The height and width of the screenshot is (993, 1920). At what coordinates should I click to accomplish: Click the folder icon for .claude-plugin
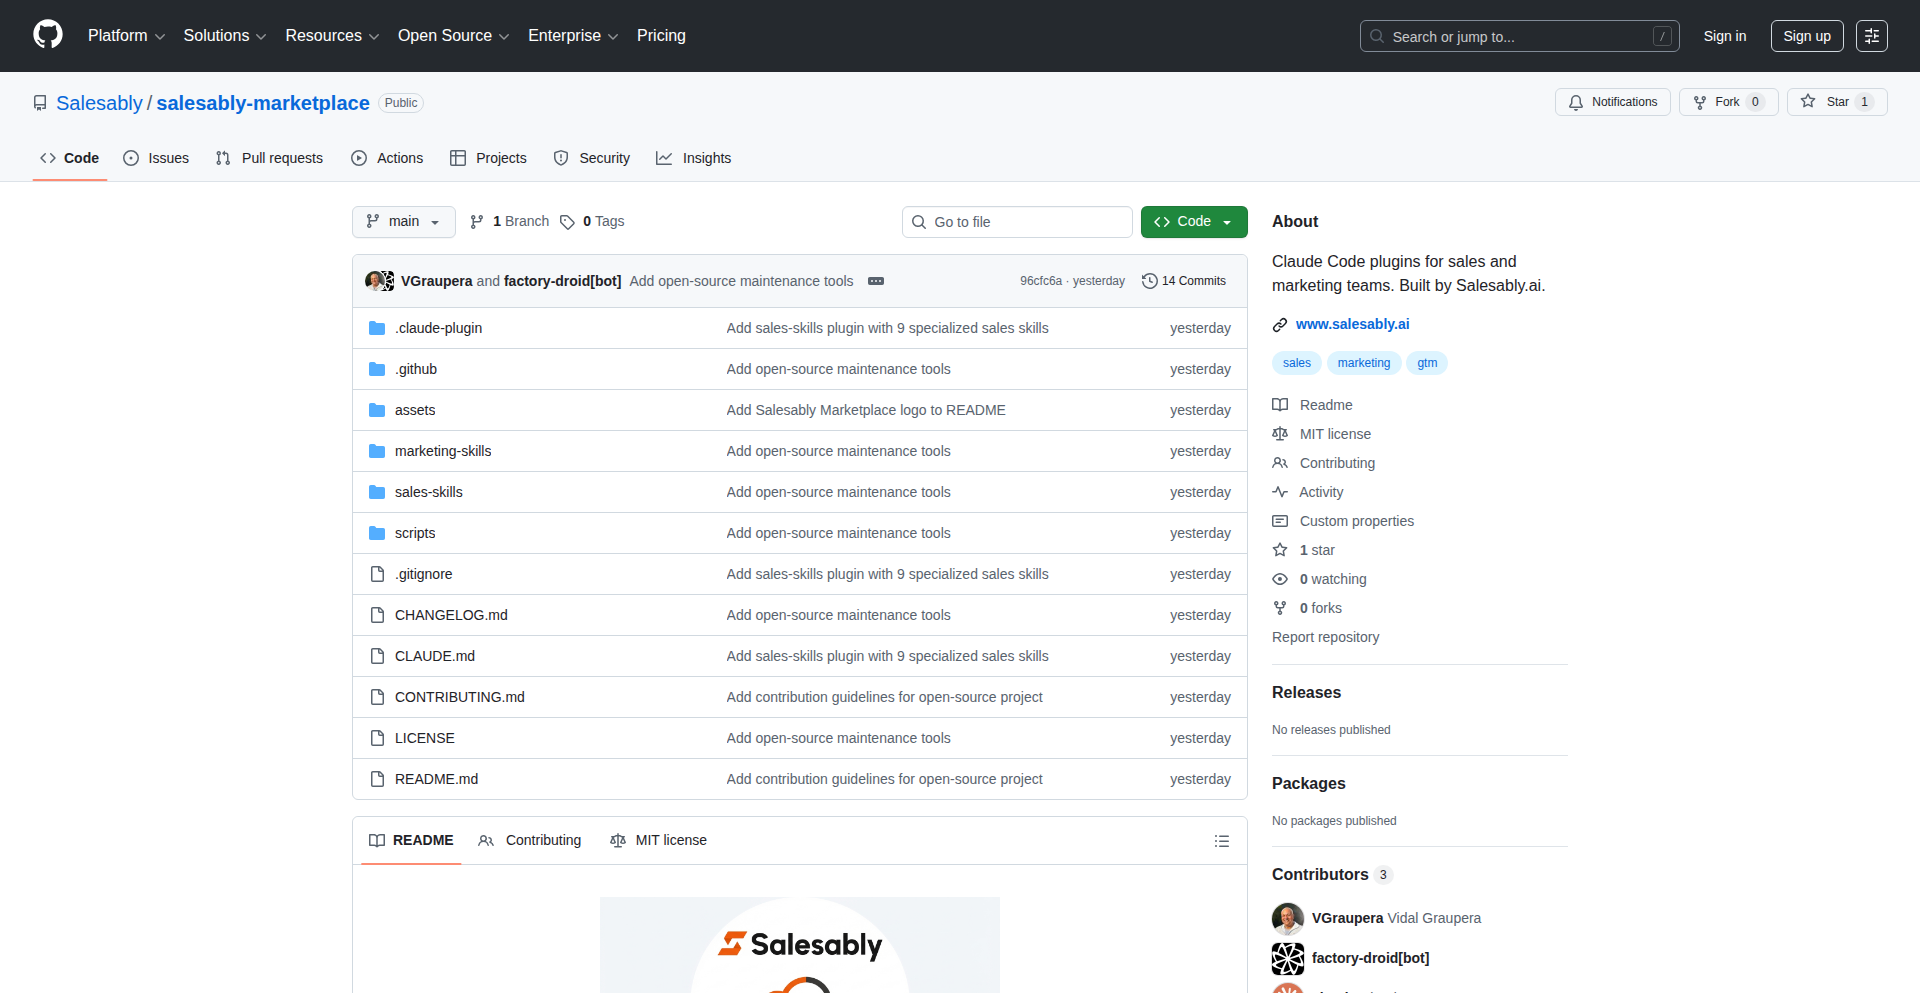[377, 328]
